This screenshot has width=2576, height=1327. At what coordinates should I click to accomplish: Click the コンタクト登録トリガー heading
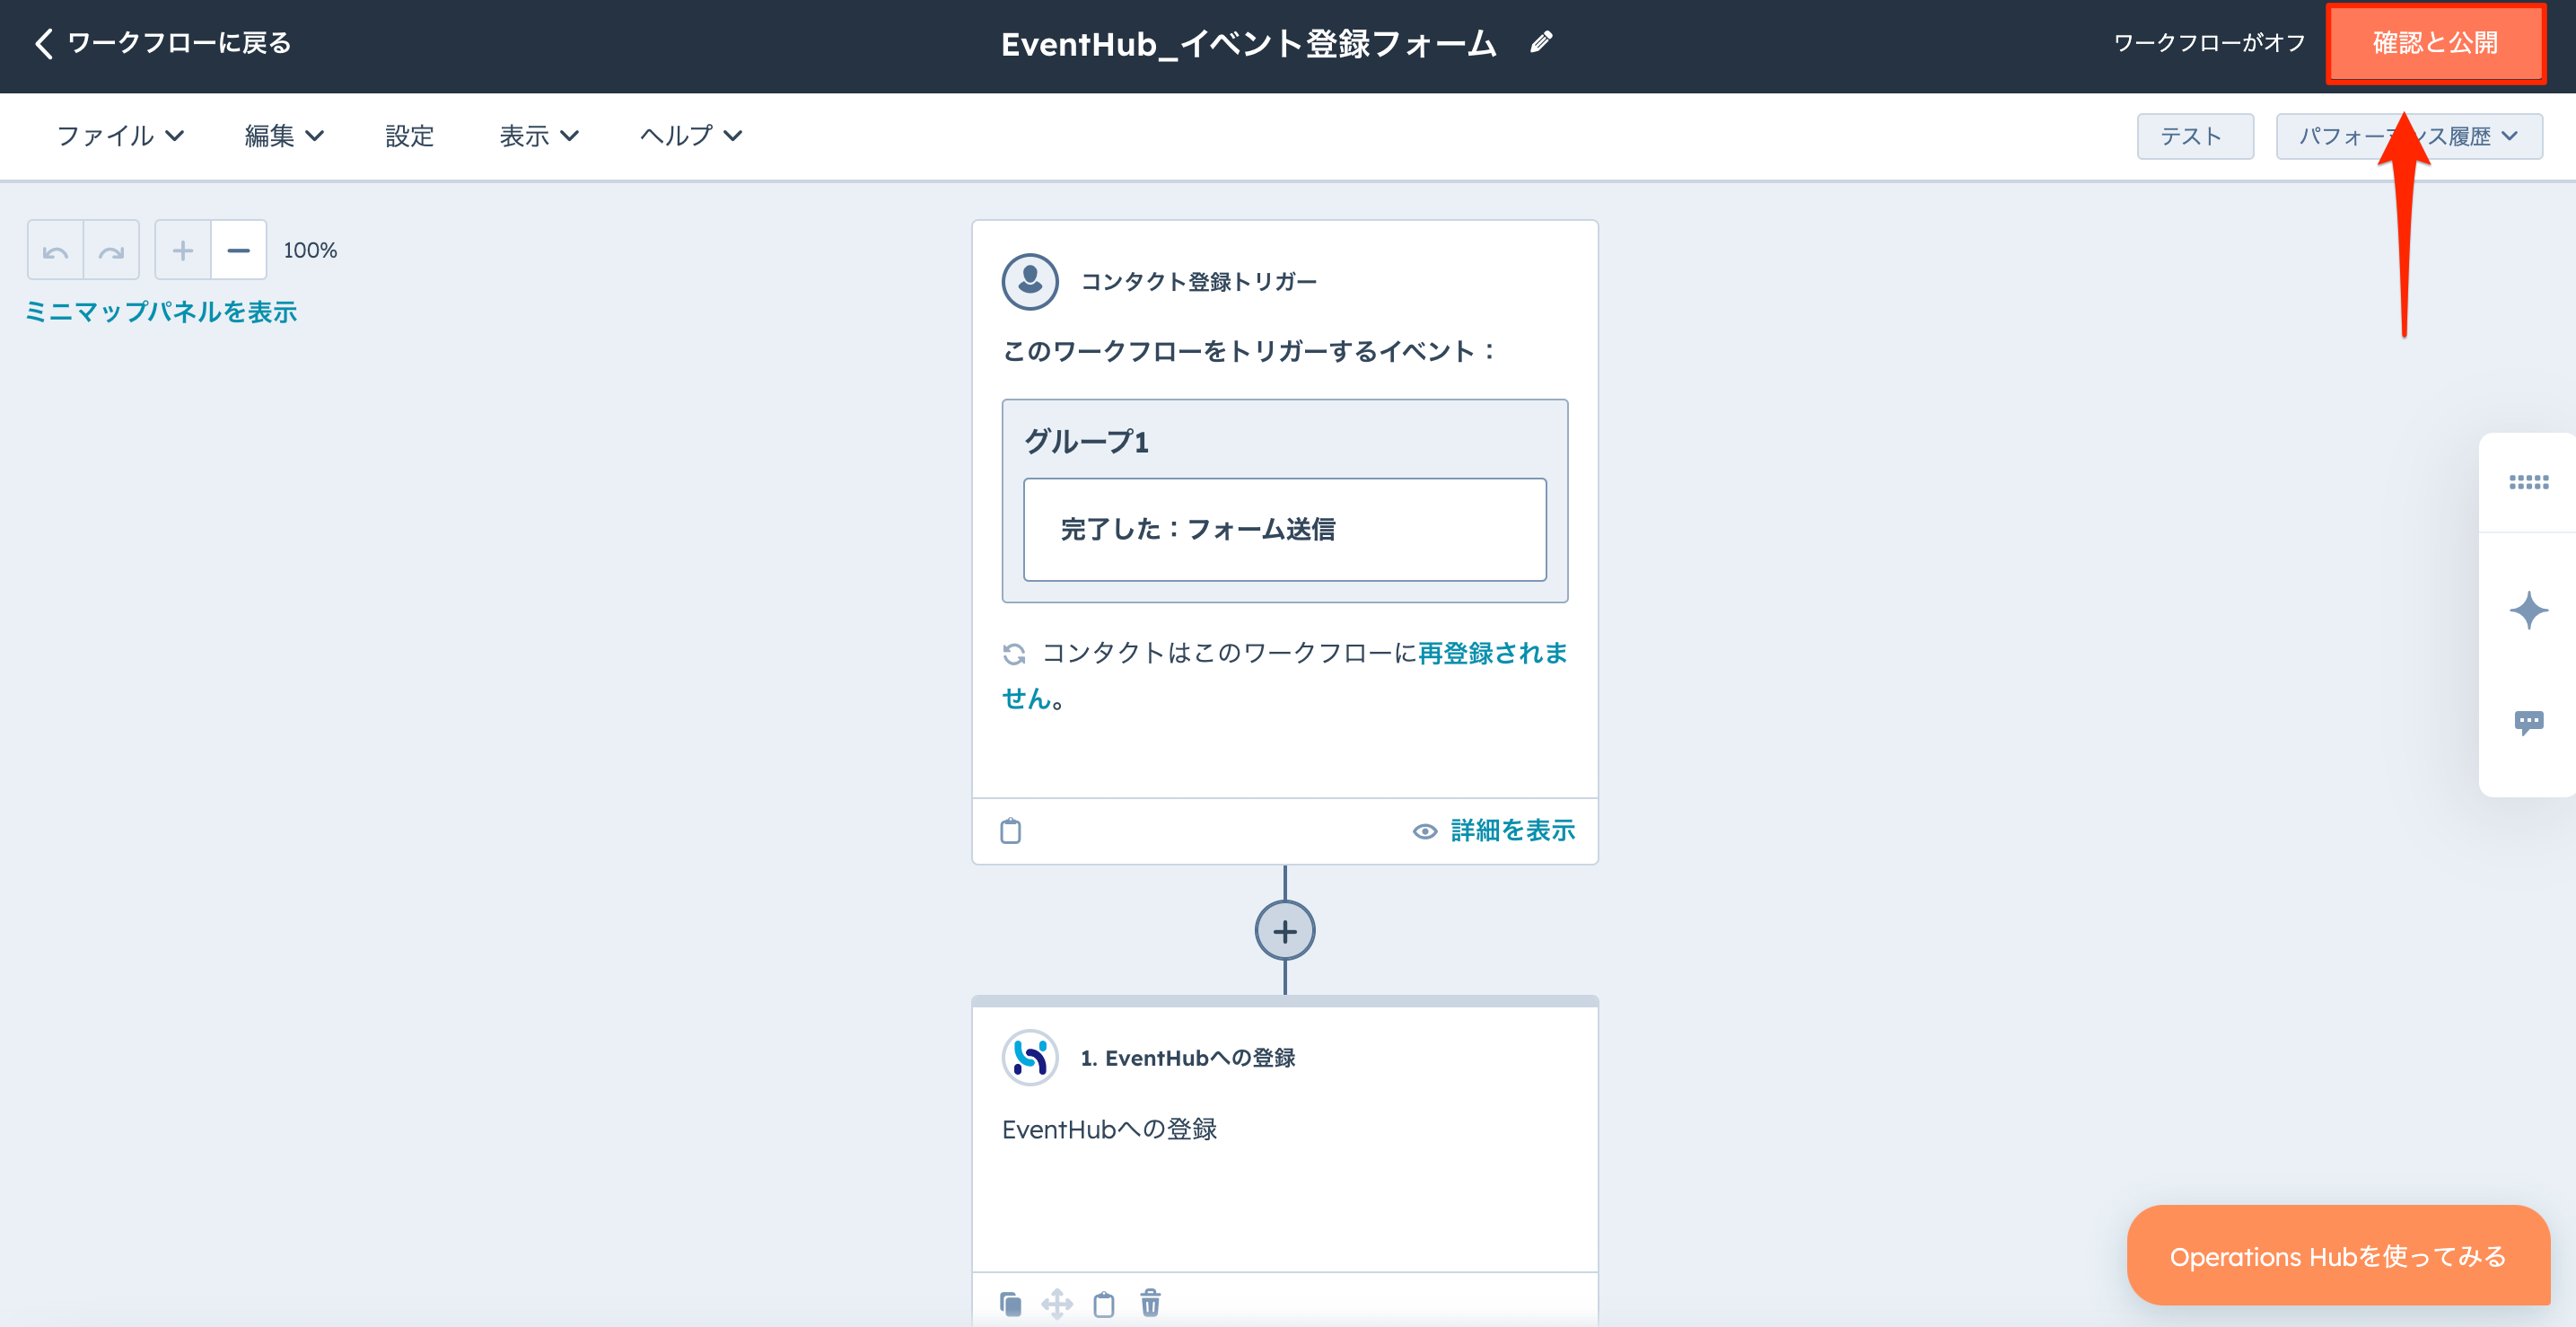tap(1199, 282)
